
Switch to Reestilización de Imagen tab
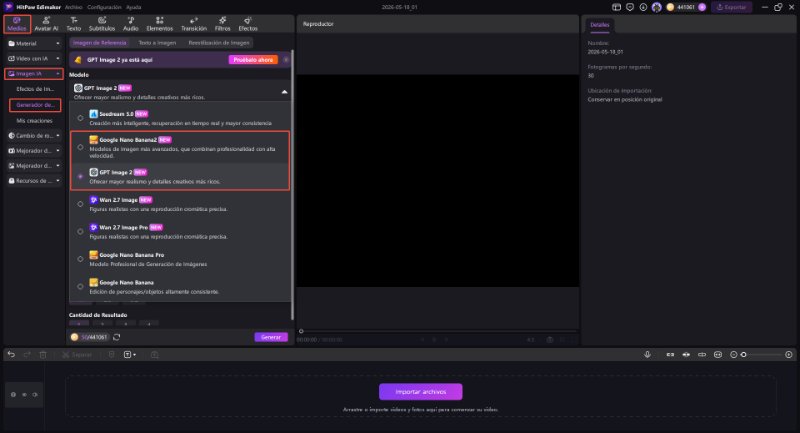(219, 43)
